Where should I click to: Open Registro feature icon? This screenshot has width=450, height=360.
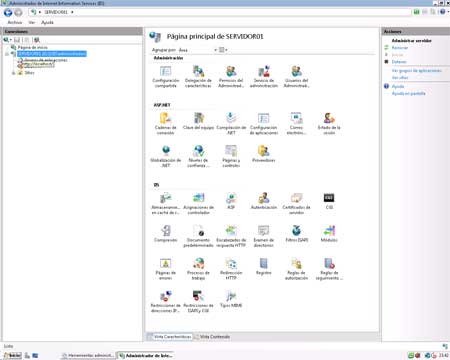(x=264, y=266)
